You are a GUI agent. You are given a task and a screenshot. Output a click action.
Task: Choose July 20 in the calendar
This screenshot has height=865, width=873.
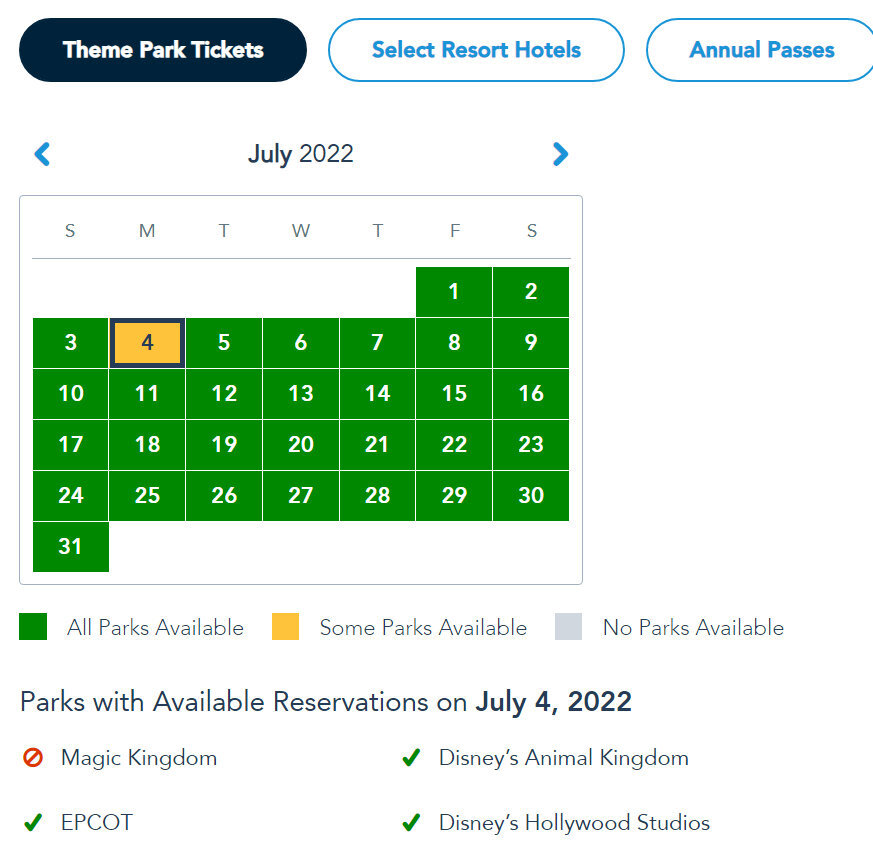pyautogui.click(x=301, y=445)
